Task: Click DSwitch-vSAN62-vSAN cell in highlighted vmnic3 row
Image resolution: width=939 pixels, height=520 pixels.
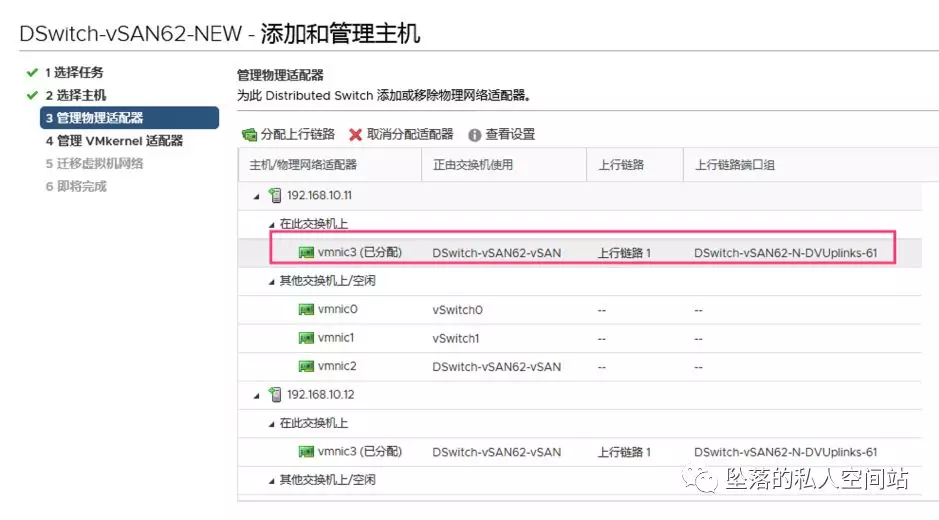Action: [x=496, y=253]
